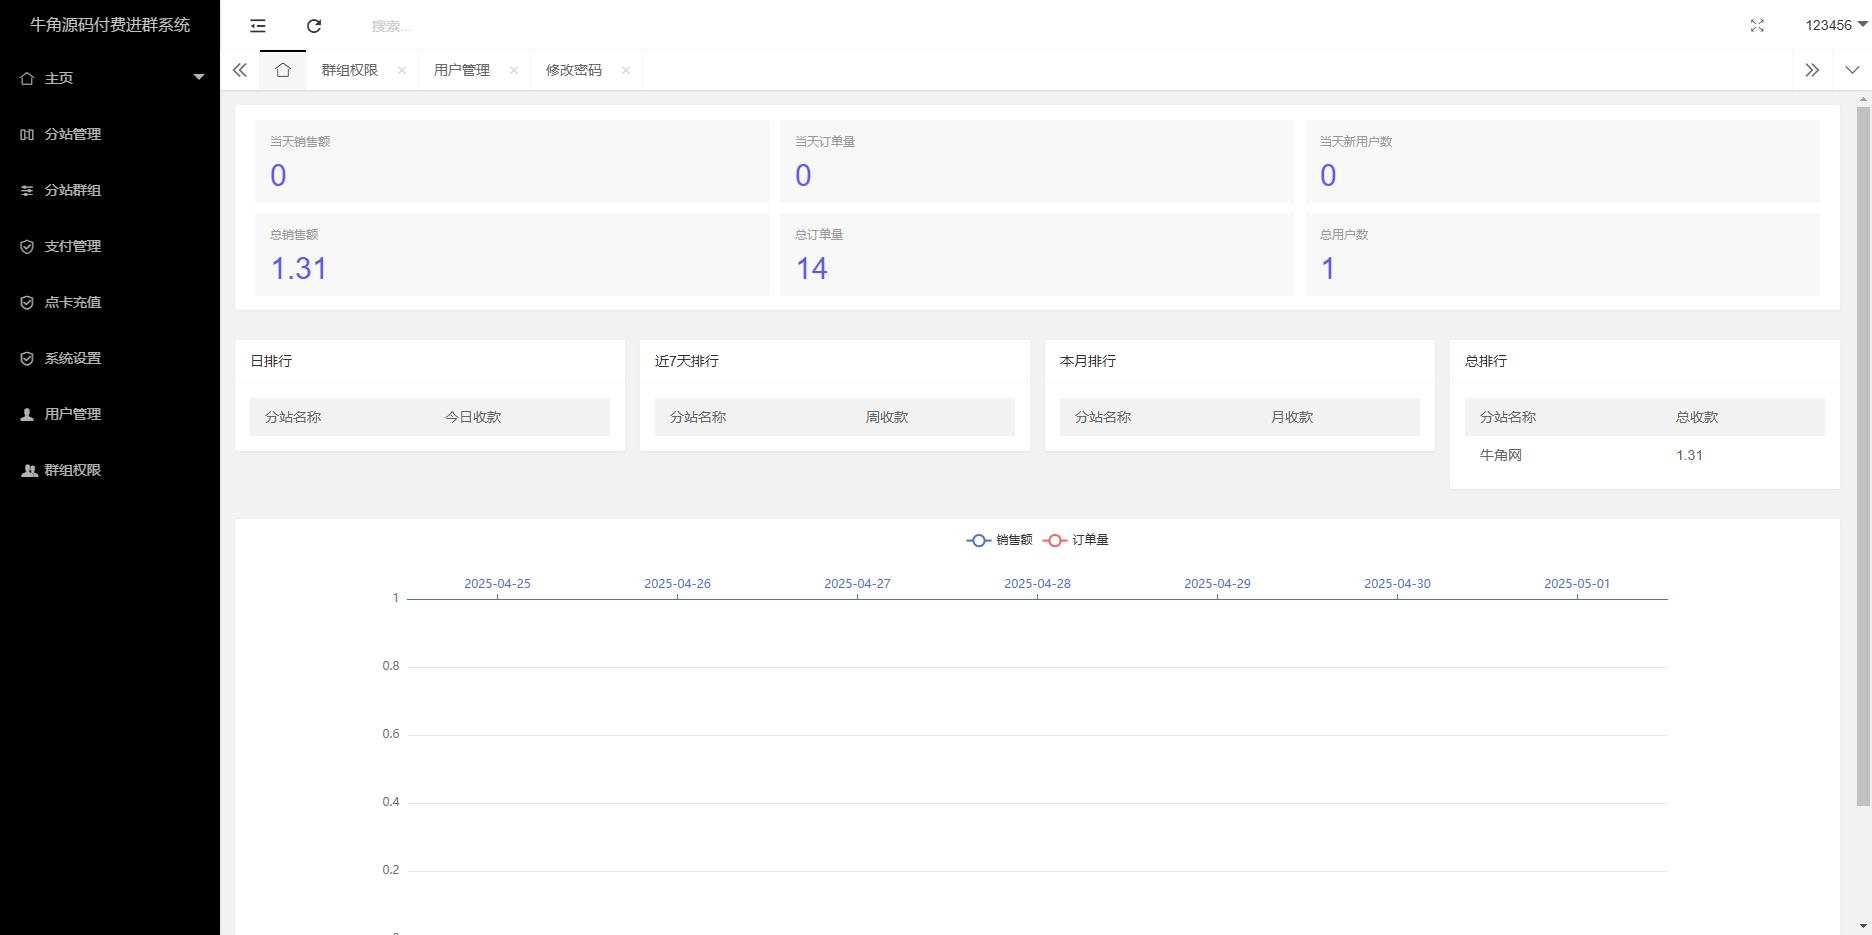Click the sliders icon beside 分站群组
Screen dimensions: 1872x935
click(x=27, y=190)
